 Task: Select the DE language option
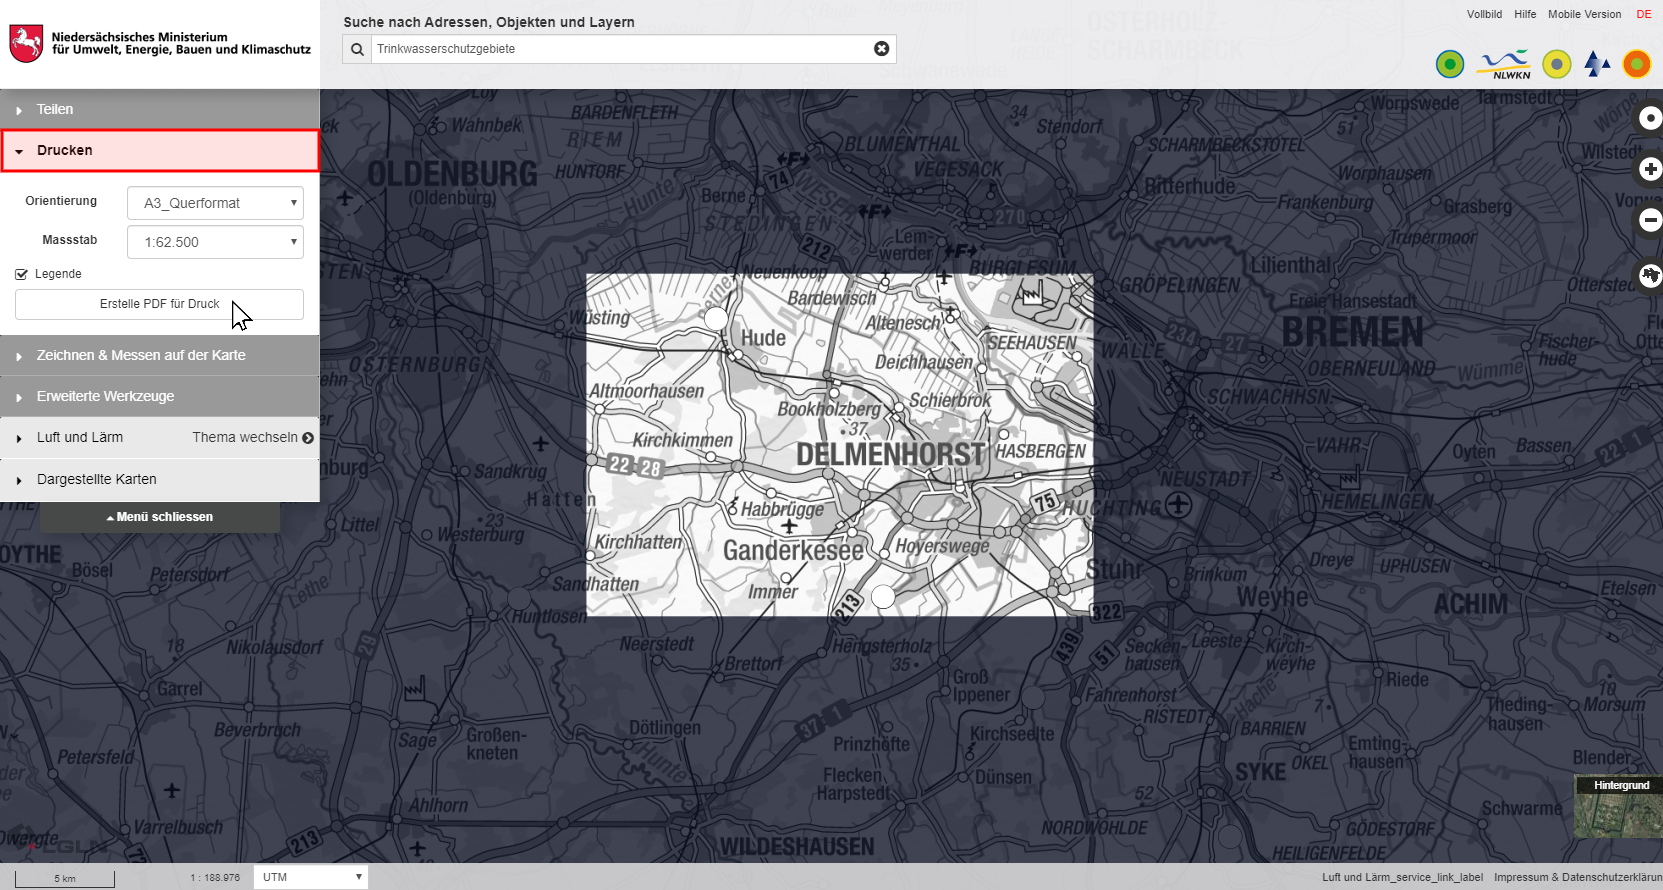1644,14
